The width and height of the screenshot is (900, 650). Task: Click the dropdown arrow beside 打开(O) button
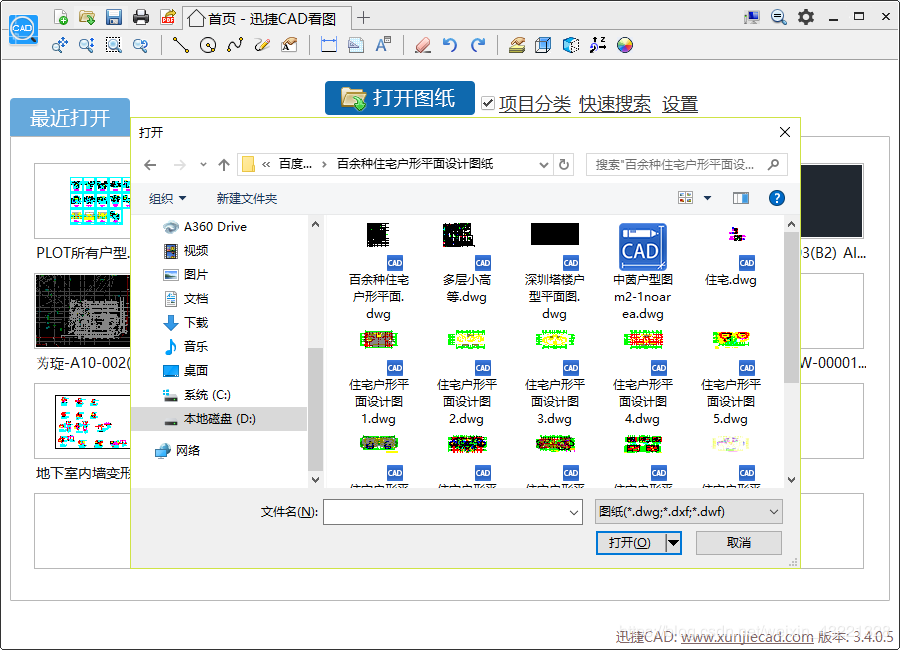pos(673,543)
